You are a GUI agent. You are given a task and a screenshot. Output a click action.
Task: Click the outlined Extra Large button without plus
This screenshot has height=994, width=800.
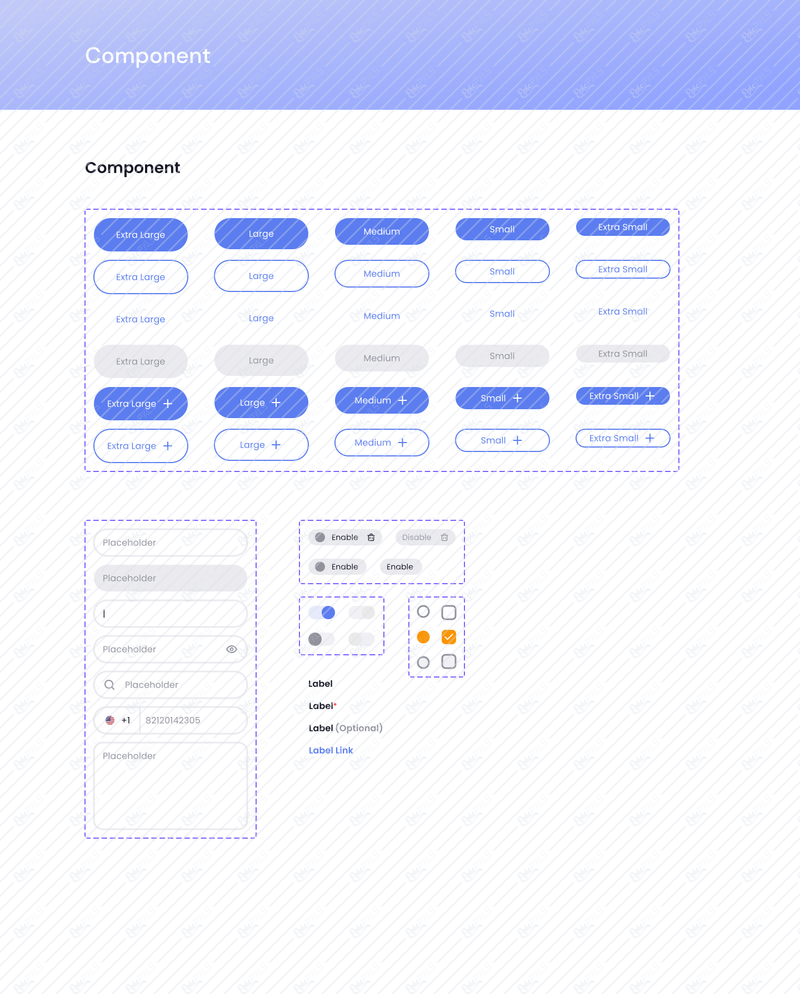(x=141, y=277)
